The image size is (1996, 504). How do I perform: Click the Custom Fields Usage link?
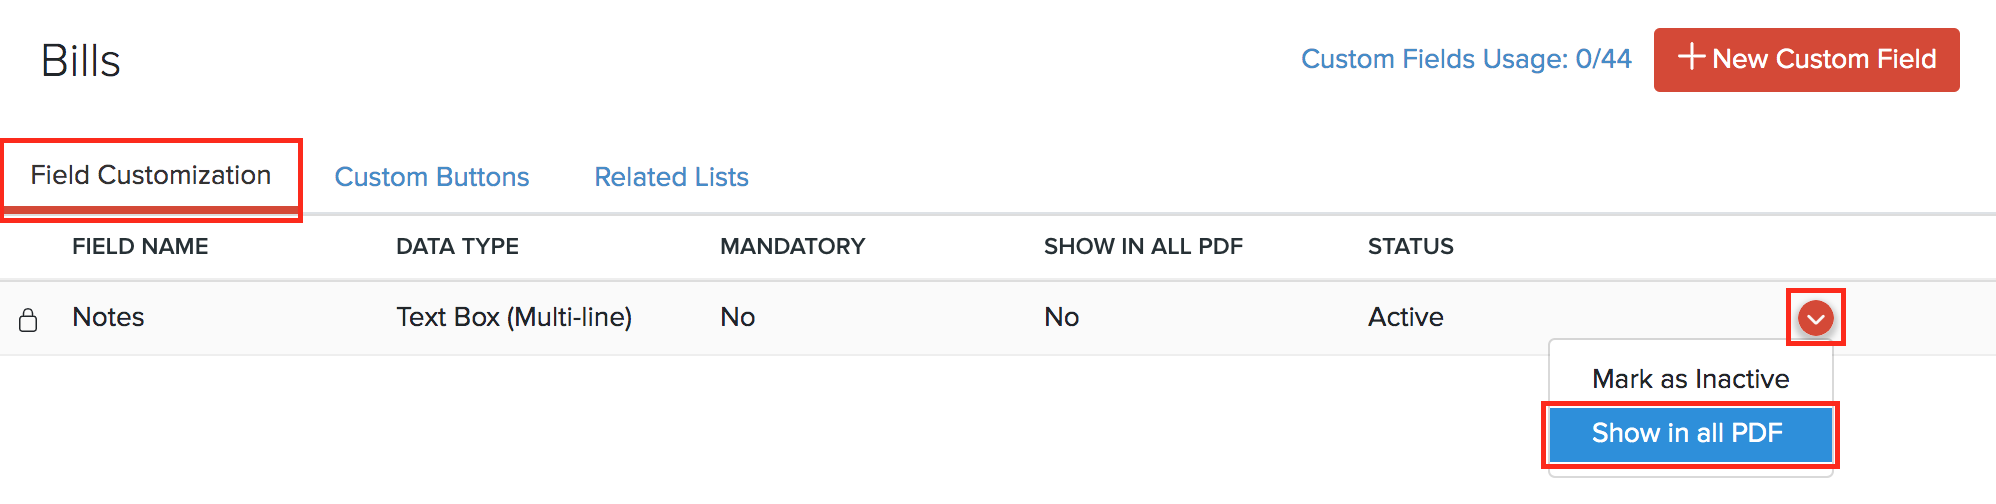1465,59
